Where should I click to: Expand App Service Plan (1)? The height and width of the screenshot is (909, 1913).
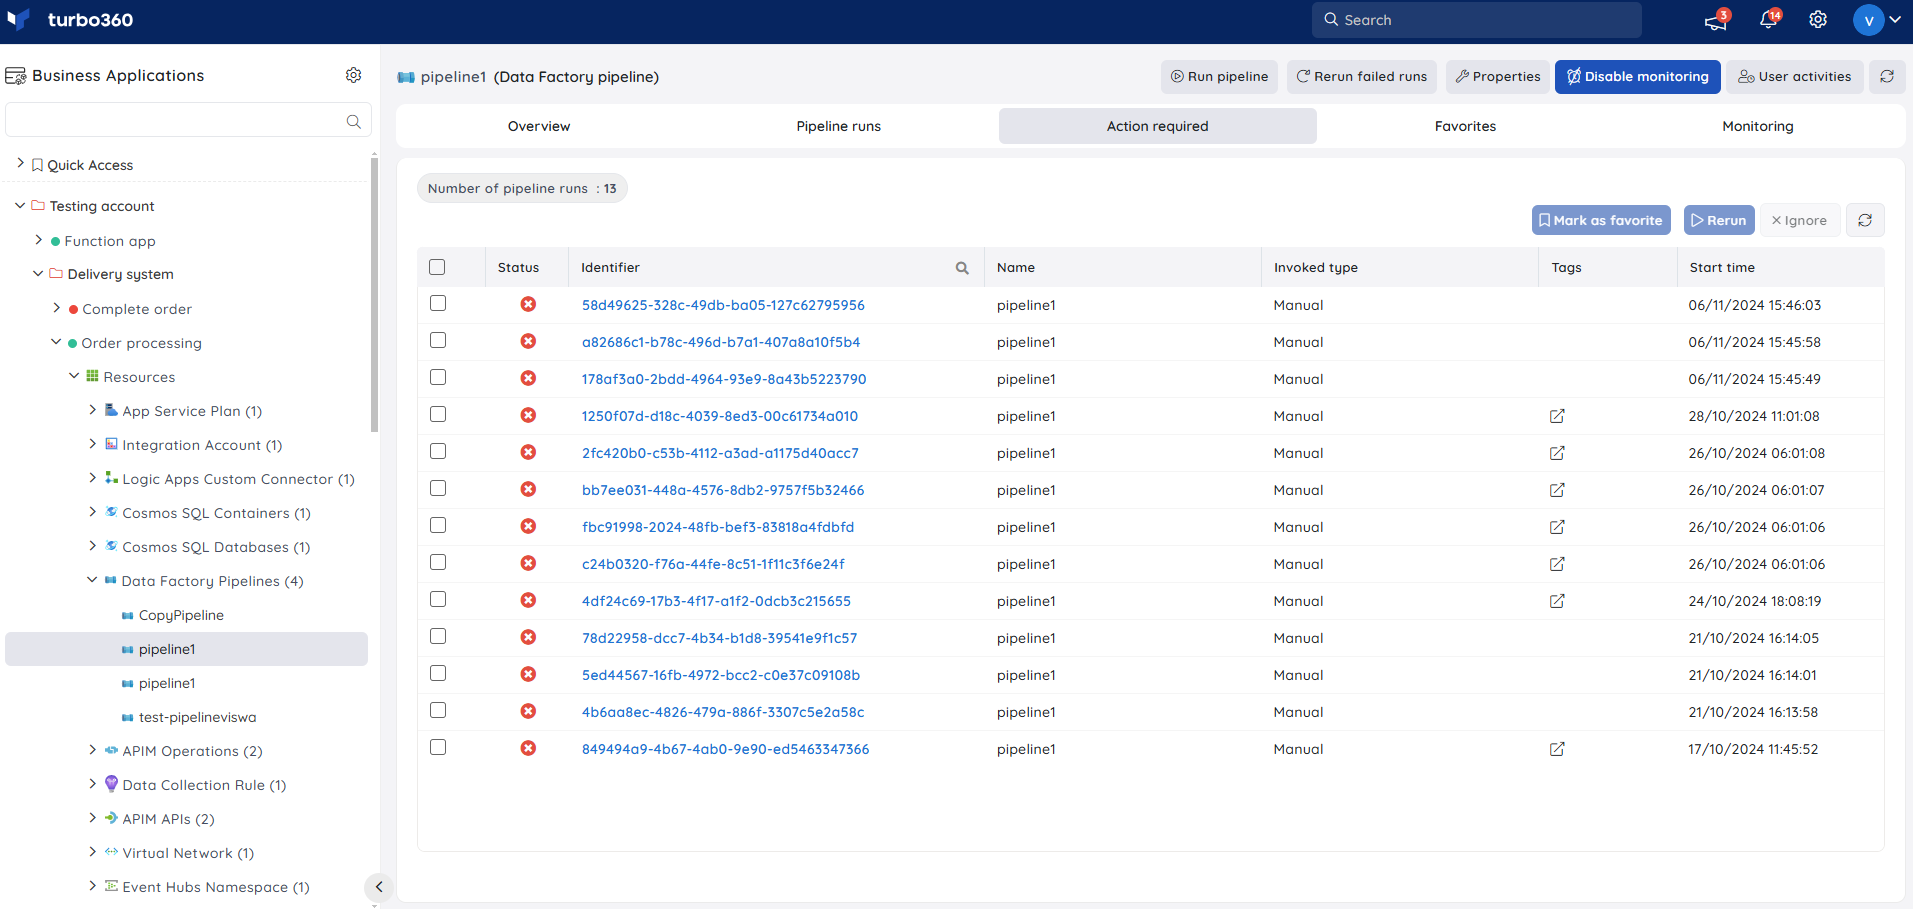point(92,410)
